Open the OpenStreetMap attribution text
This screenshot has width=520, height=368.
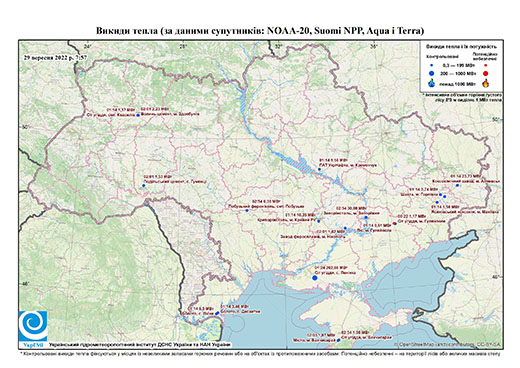tap(447, 345)
